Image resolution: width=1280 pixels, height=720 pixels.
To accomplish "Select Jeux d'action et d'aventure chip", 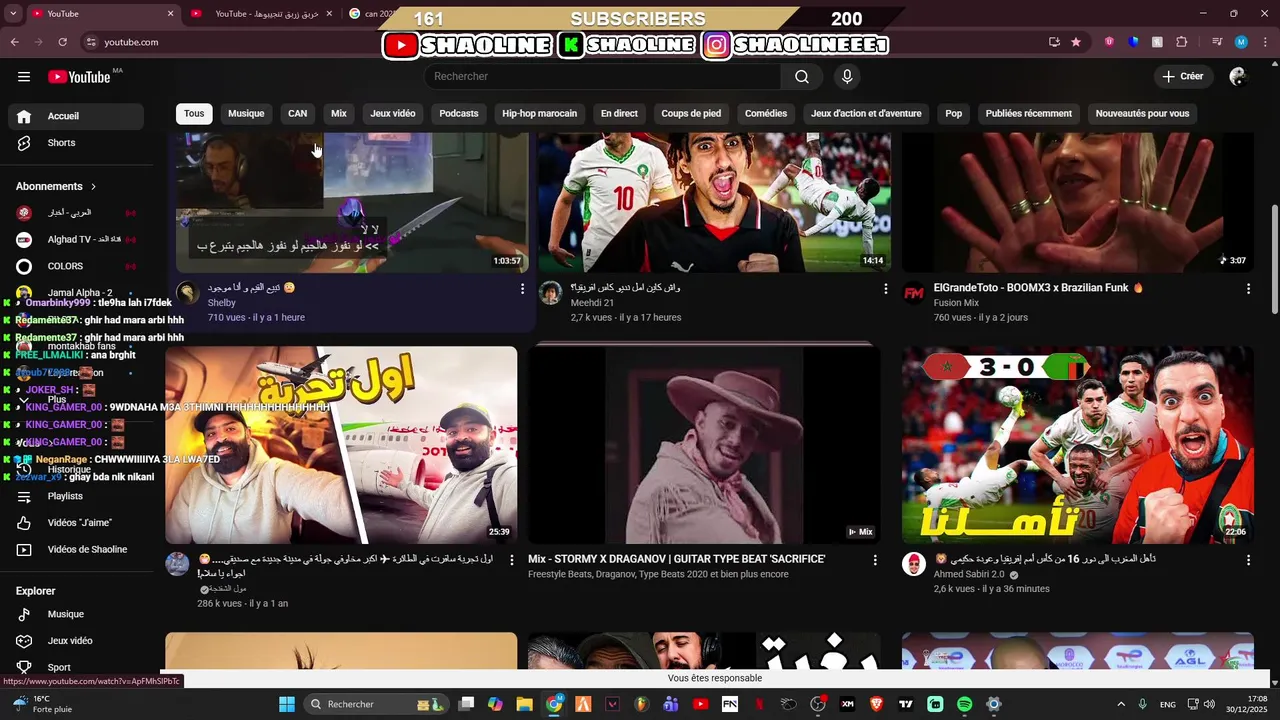I will pos(866,114).
